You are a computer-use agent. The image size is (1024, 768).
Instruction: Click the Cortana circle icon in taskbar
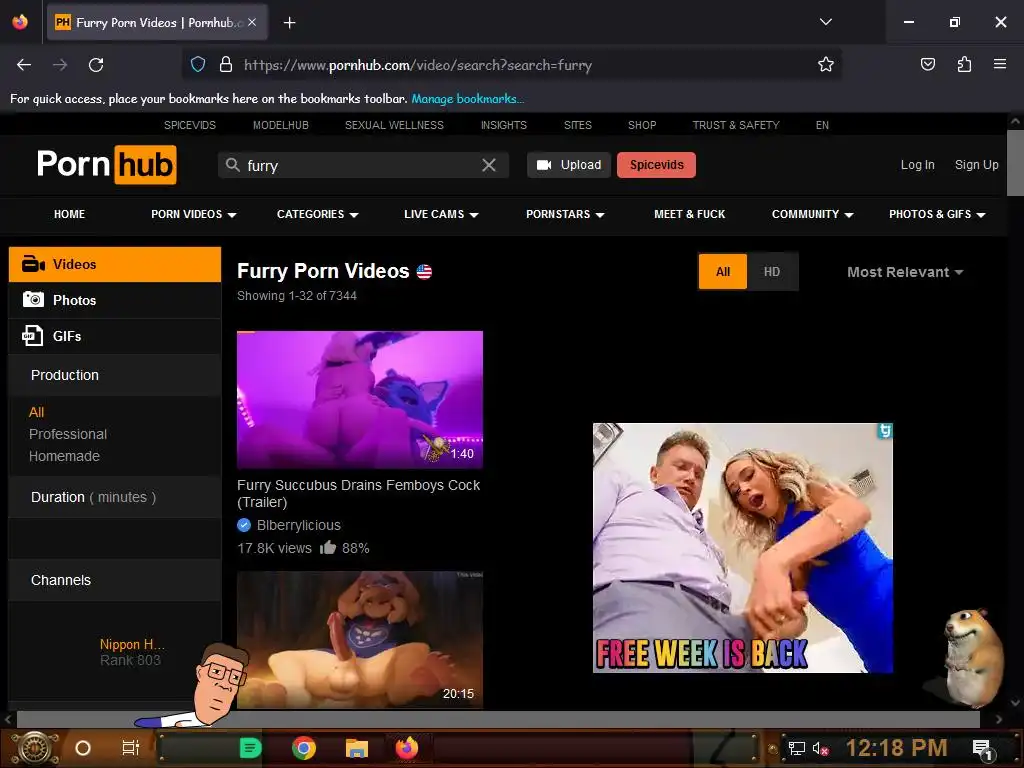coord(83,748)
